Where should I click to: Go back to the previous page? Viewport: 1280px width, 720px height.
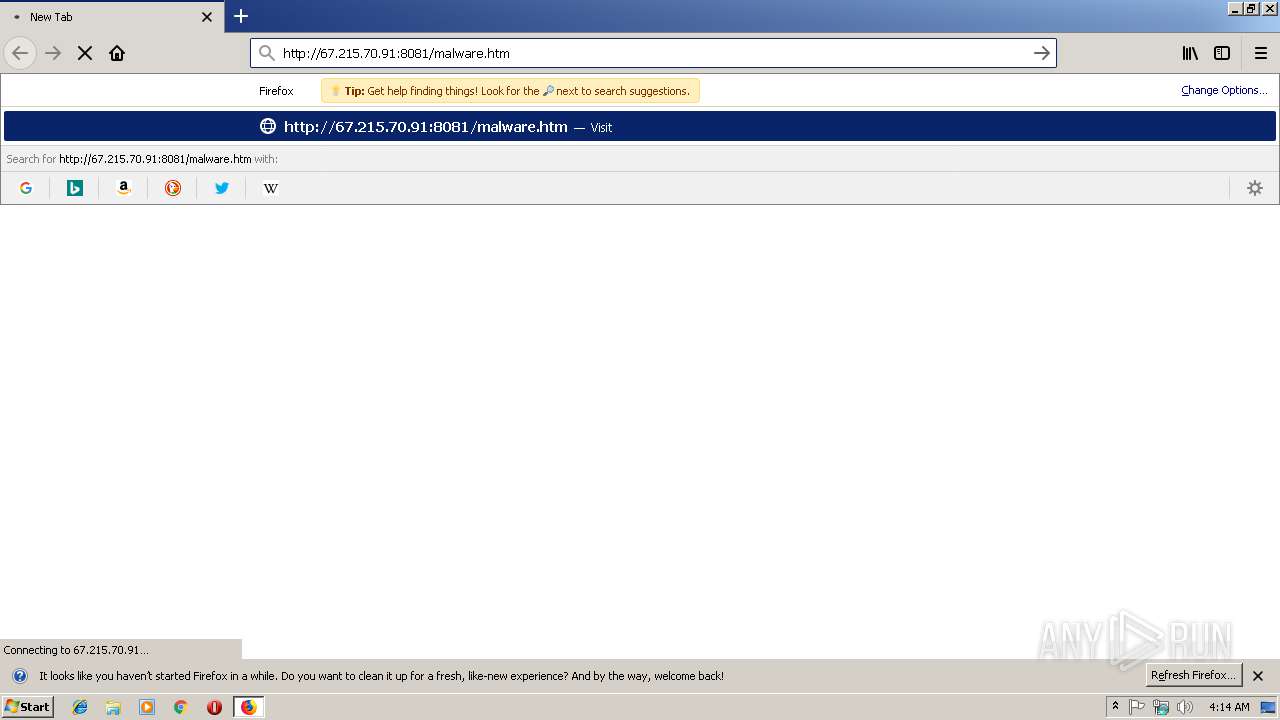(x=20, y=53)
